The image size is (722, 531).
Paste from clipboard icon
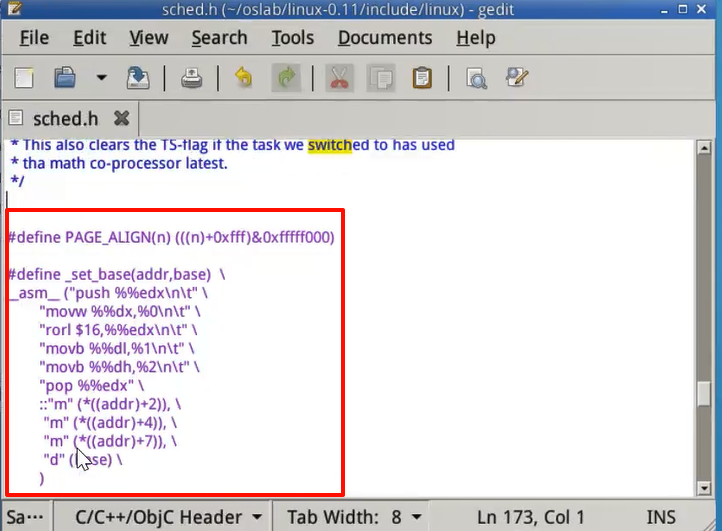(x=423, y=77)
